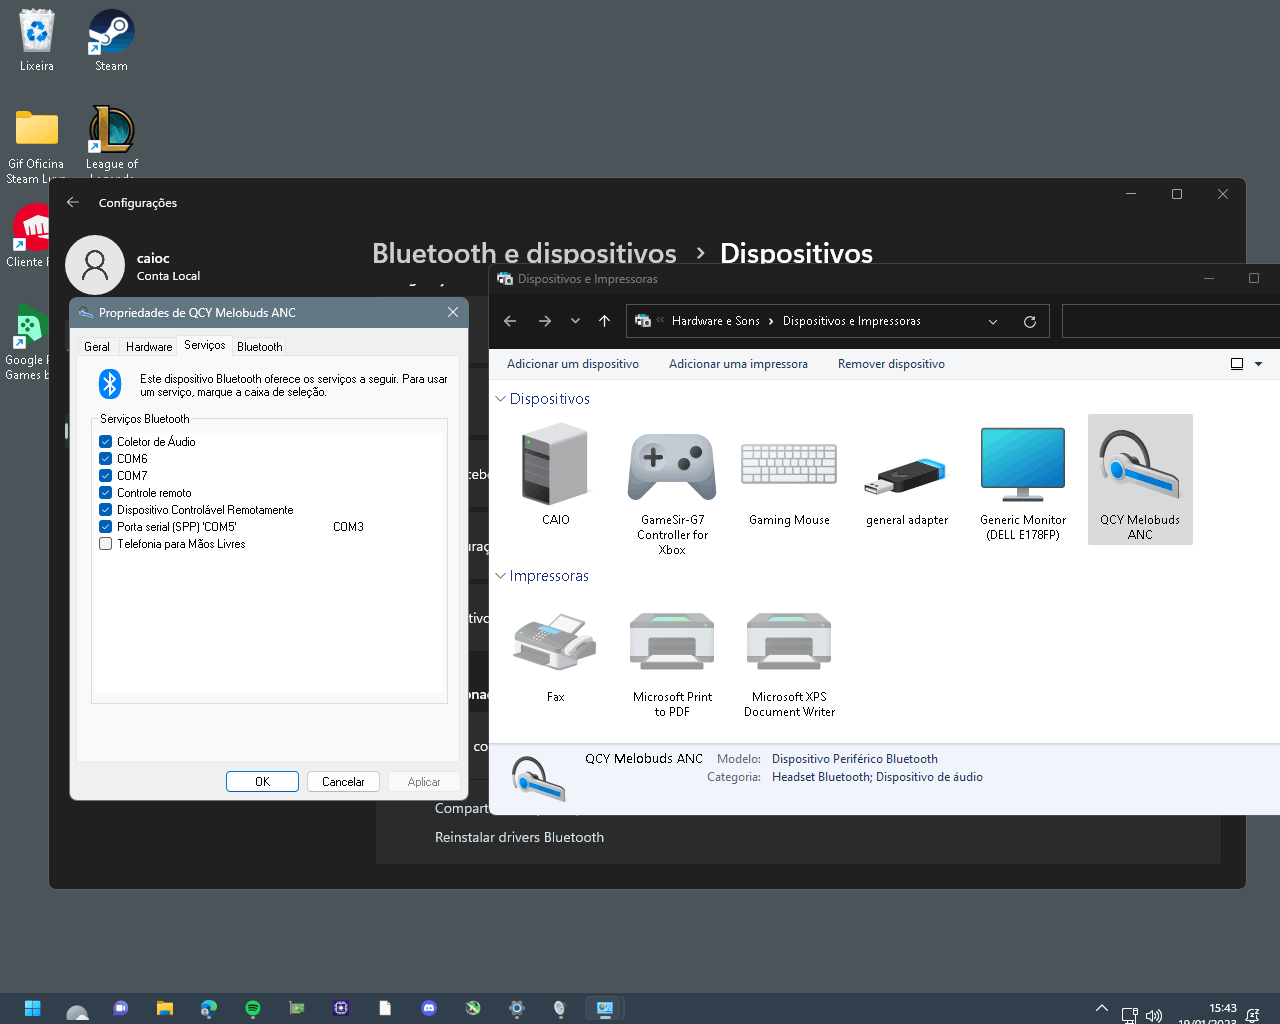This screenshot has width=1280, height=1024.
Task: Open the Bluetooth tab in properties
Action: 260,346
